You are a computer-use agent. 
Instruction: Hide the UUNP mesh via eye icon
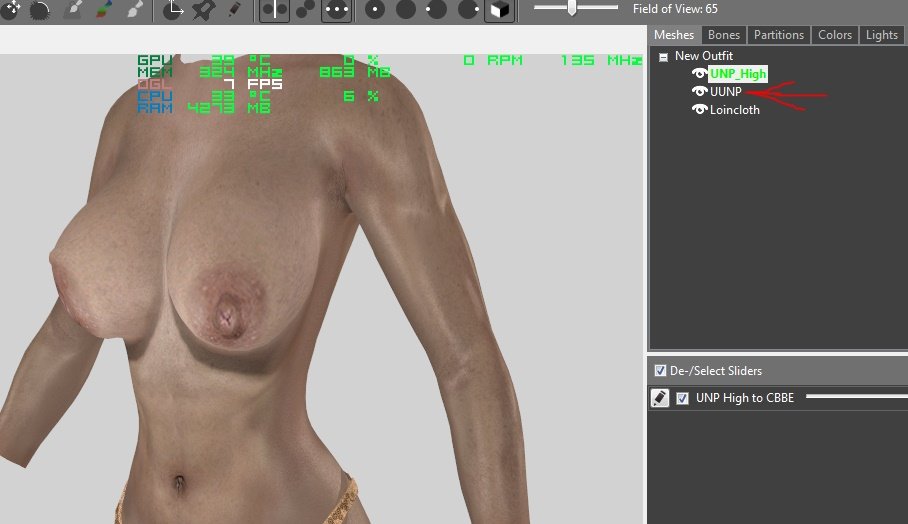pyautogui.click(x=700, y=91)
